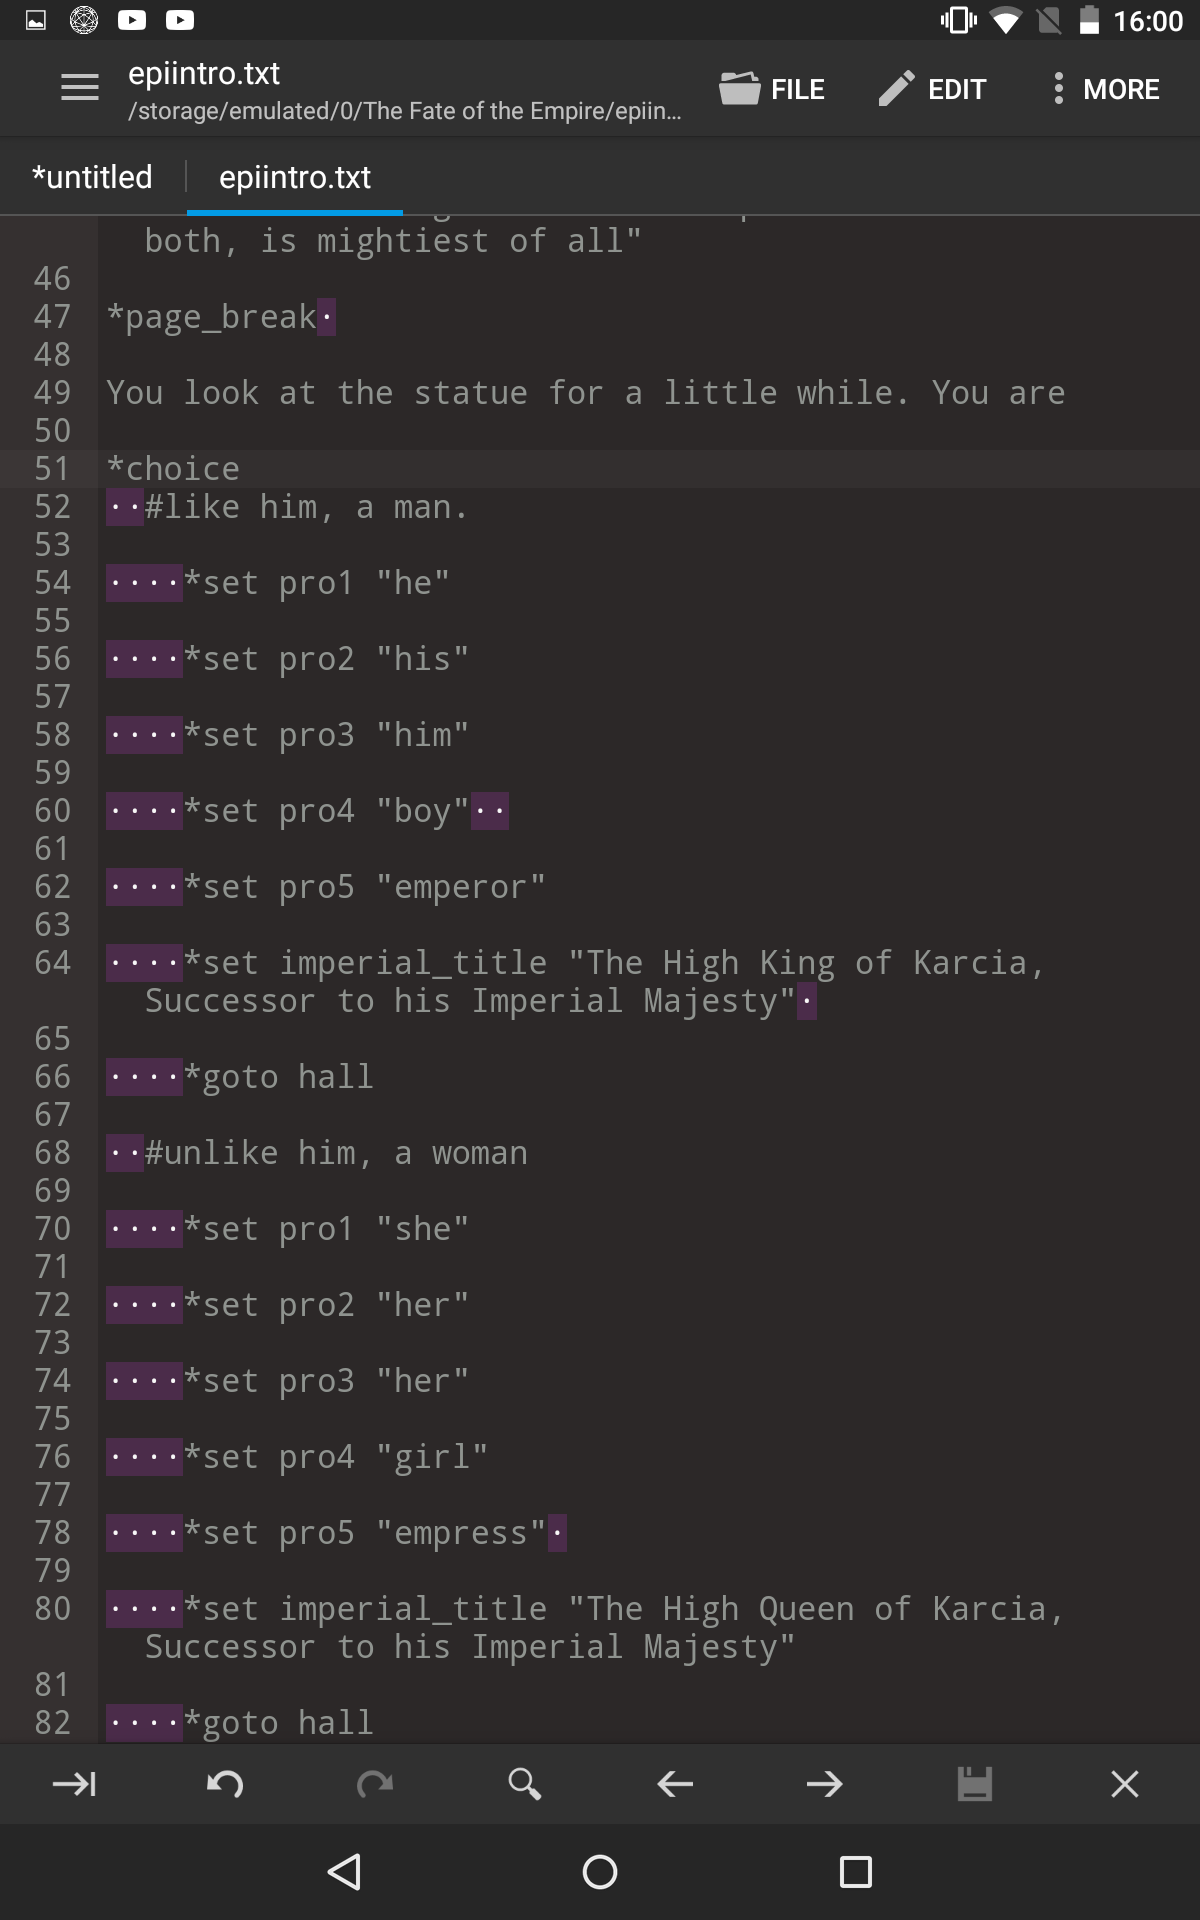Open the recent apps overview
1200x1920 pixels.
coord(856,1872)
